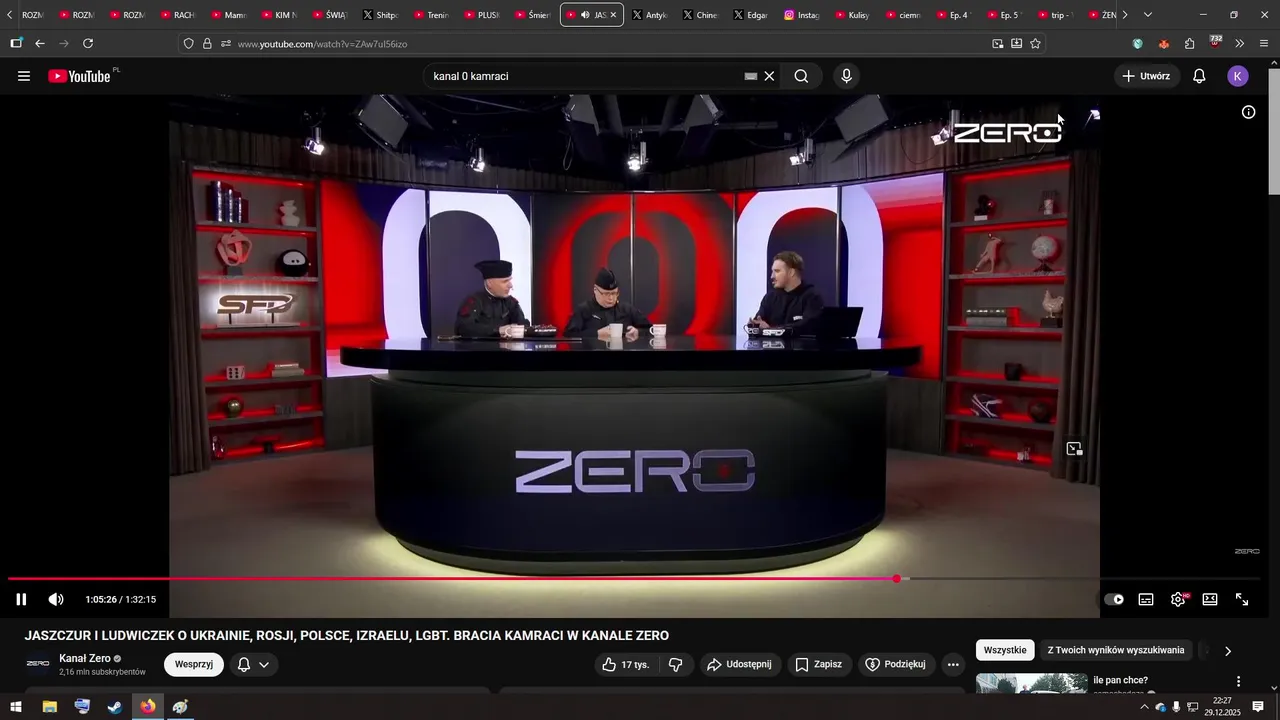Focus the search box containing 'kanal 0 kamraci'
Image resolution: width=1280 pixels, height=720 pixels.
click(585, 76)
